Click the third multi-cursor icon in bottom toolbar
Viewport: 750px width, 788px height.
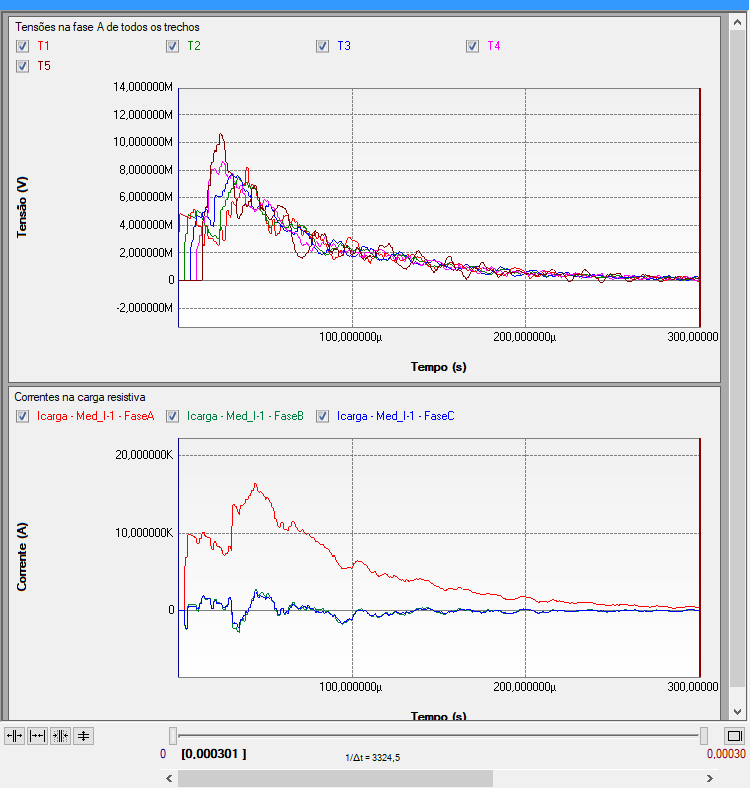tap(60, 736)
